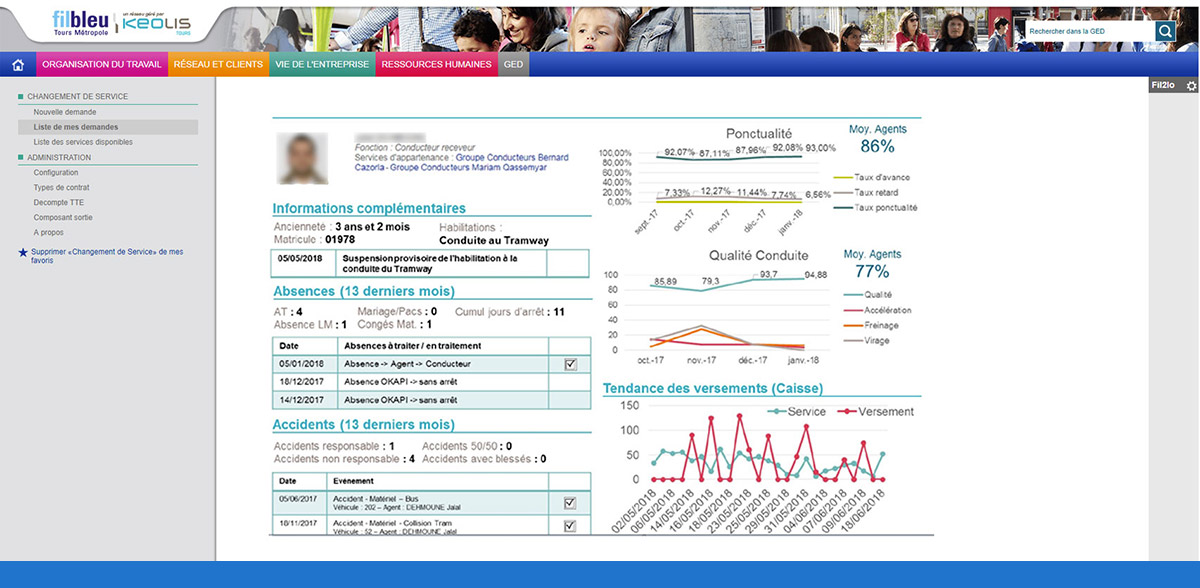Toggle the checkbox for the 05/01/2018 absence

(x=570, y=364)
